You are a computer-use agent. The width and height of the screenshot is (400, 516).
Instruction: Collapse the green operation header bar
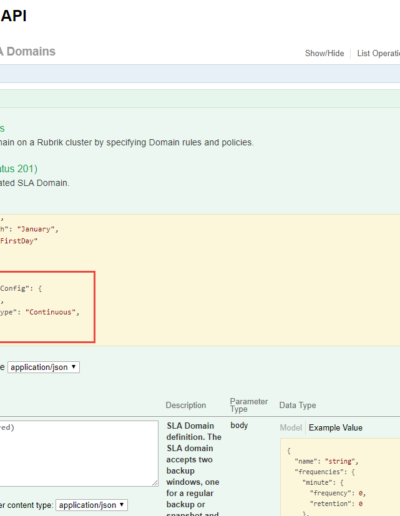(x=200, y=99)
